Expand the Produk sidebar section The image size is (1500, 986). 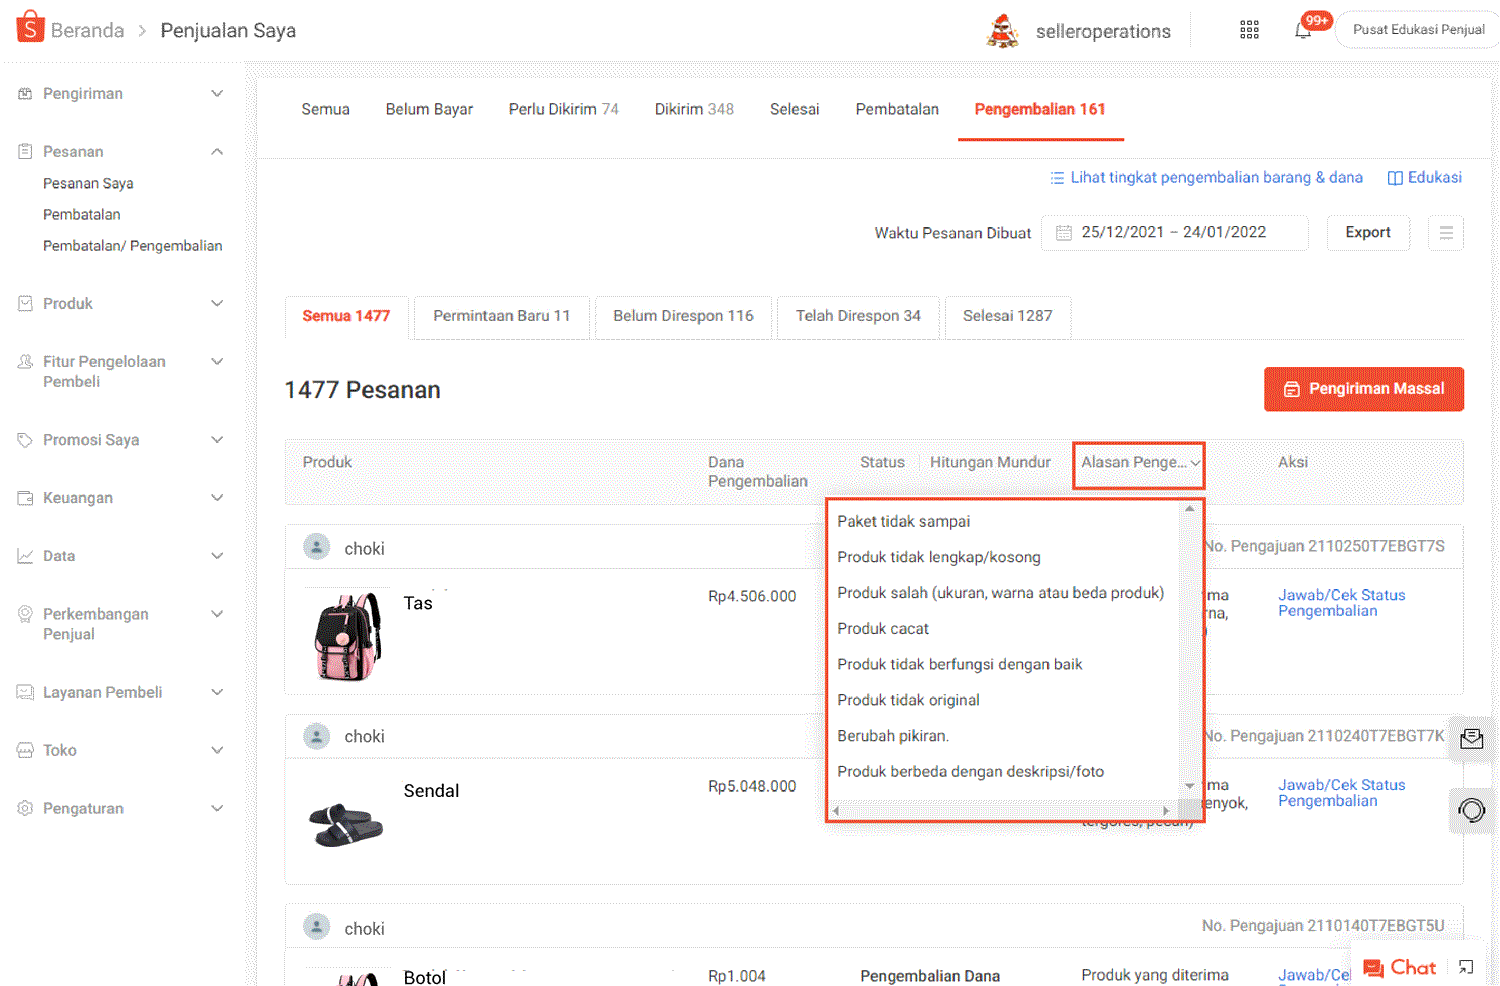(217, 303)
